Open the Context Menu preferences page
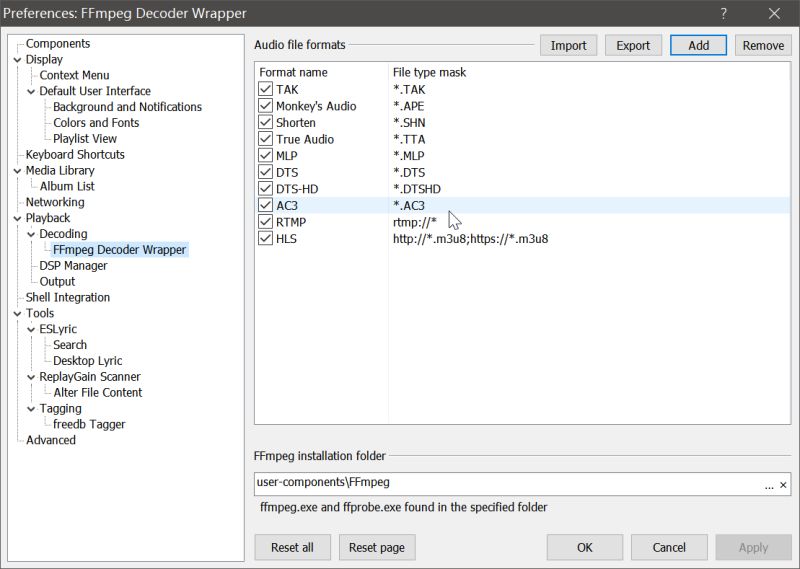800x569 pixels. click(74, 75)
